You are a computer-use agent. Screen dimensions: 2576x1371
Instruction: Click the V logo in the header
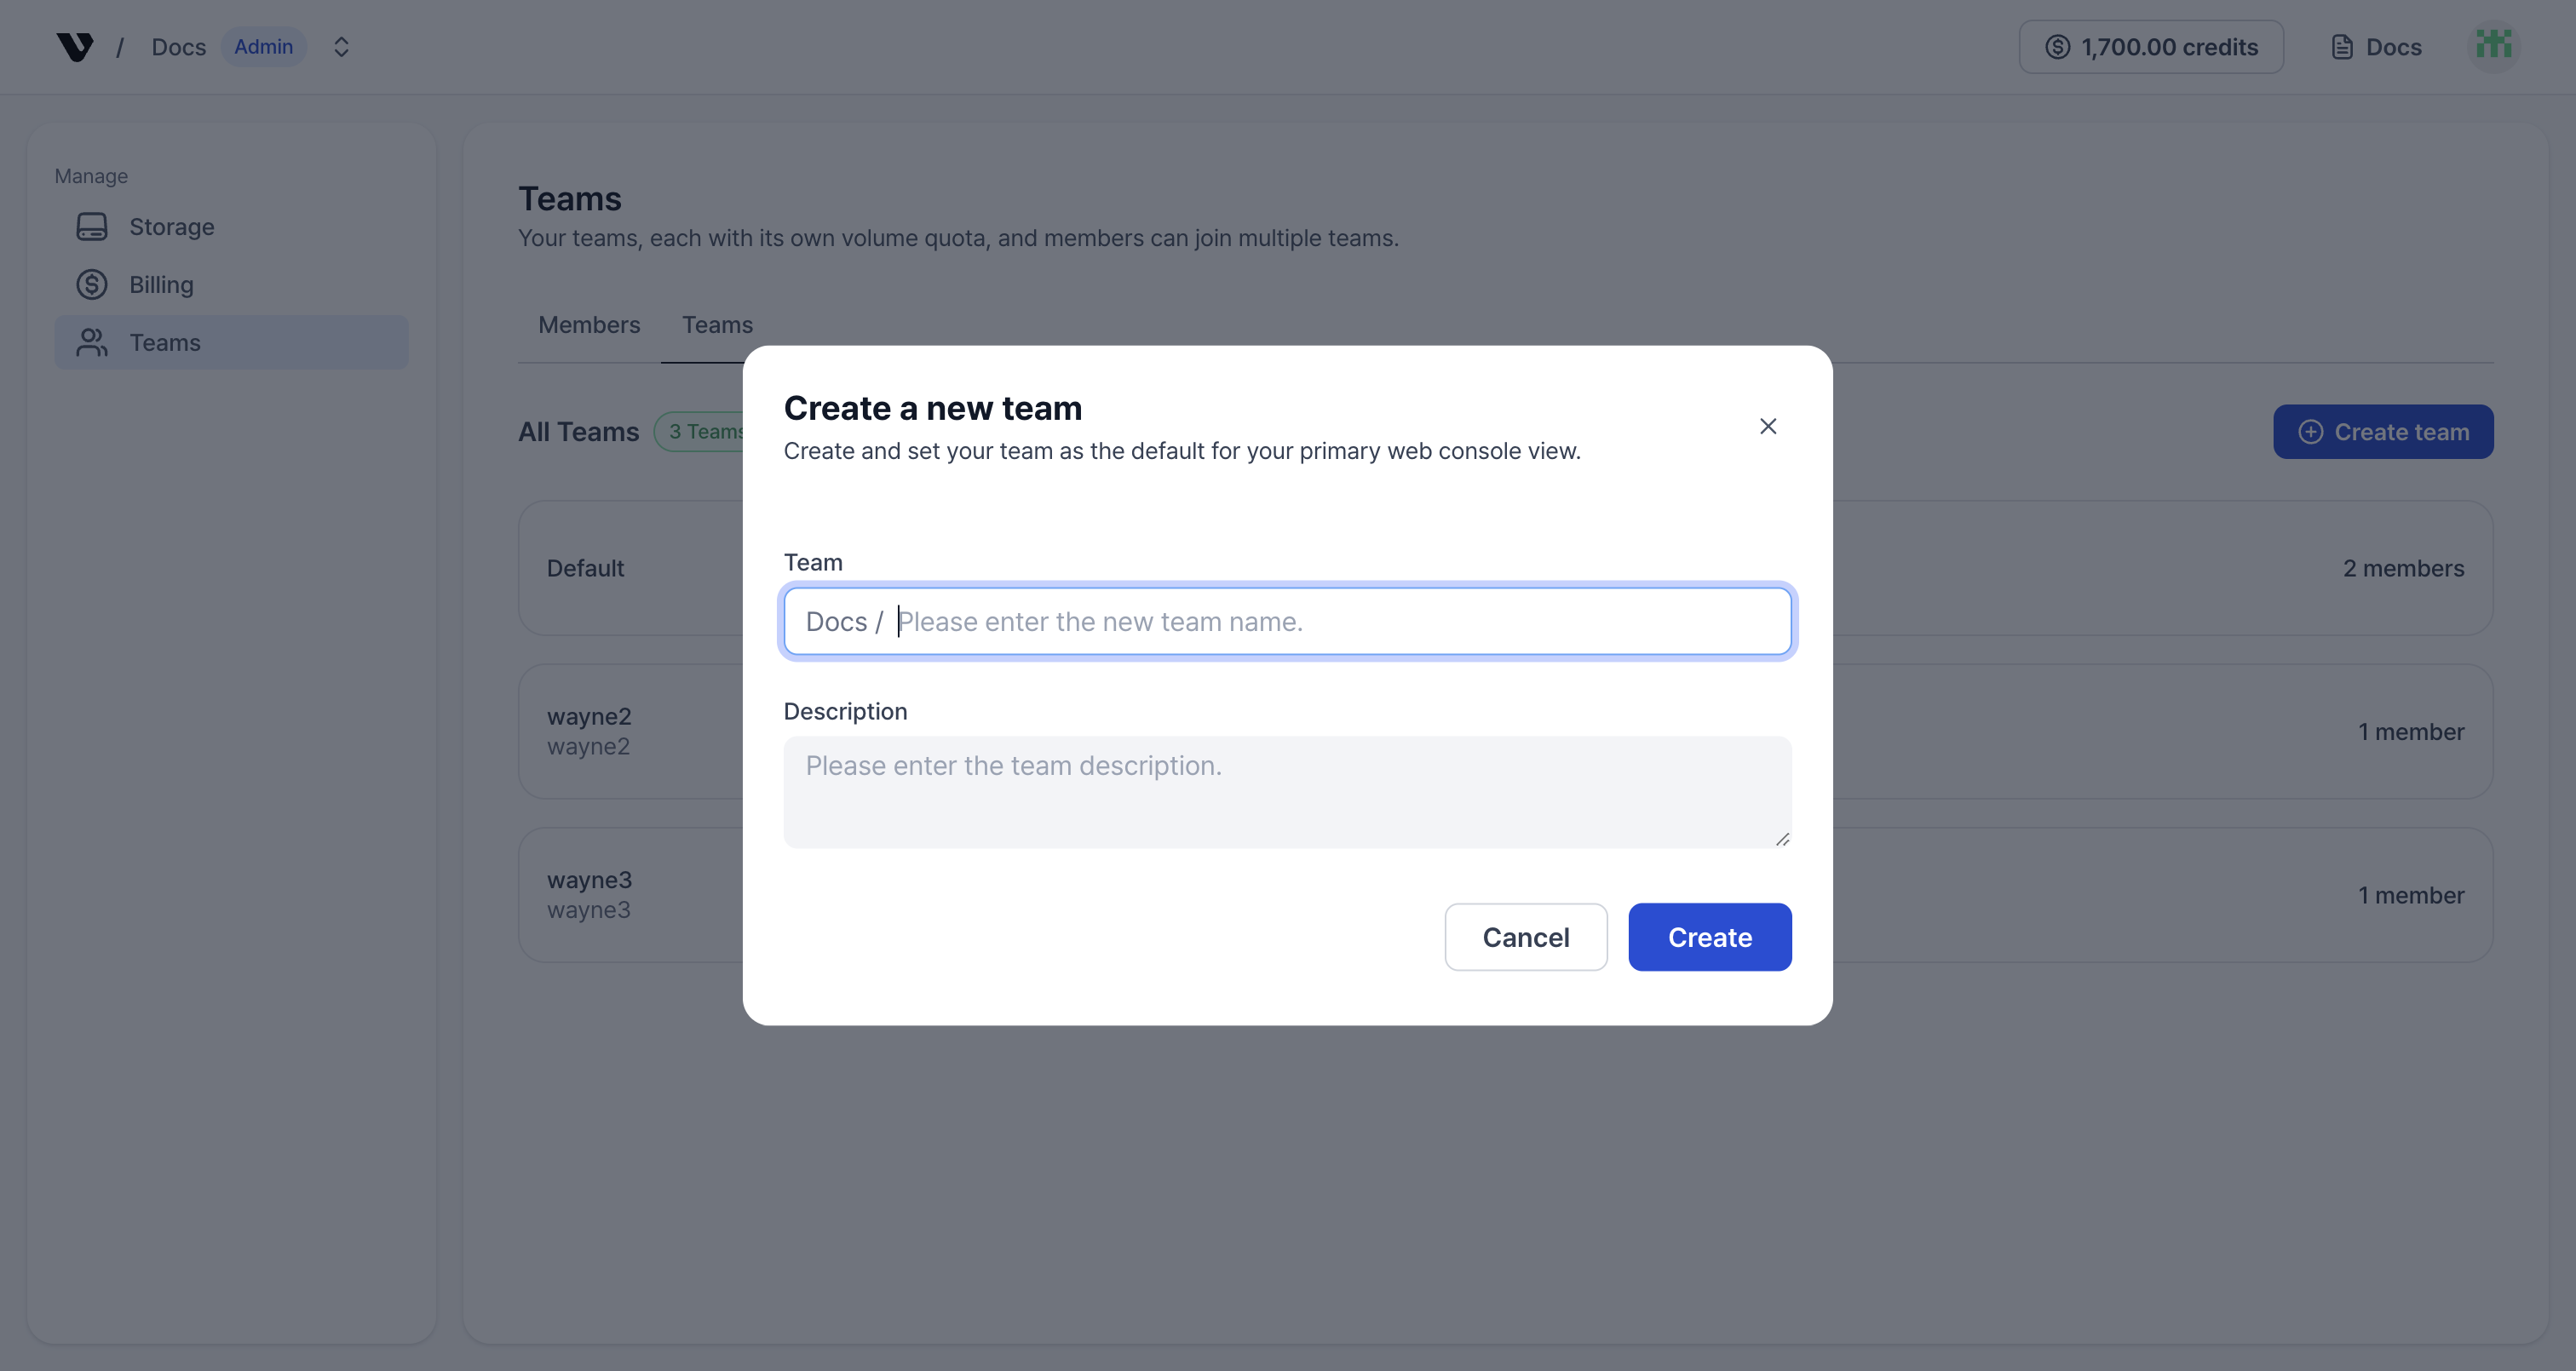click(75, 46)
